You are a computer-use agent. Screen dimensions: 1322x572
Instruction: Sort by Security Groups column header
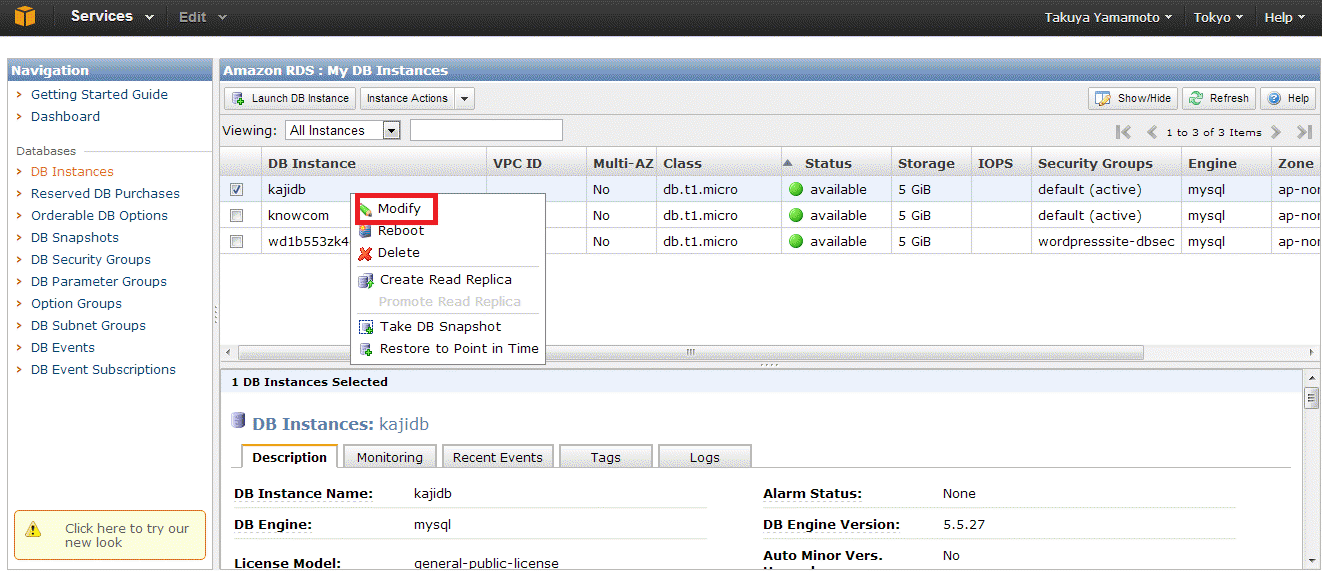[x=1105, y=163]
